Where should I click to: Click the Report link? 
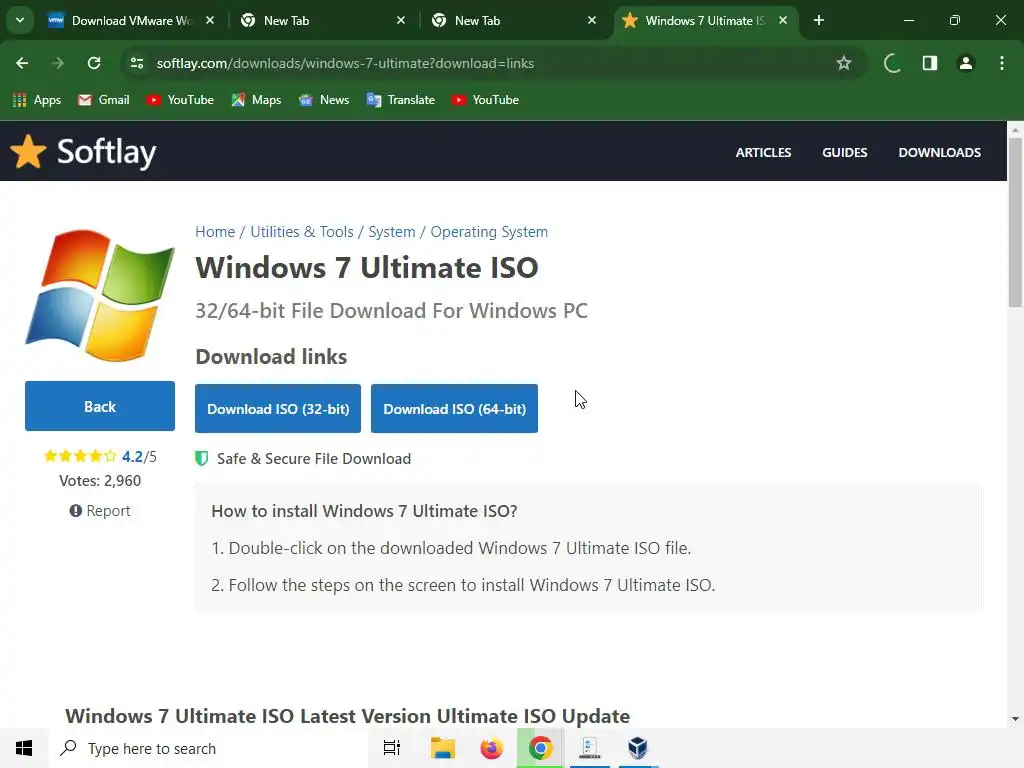coord(100,511)
